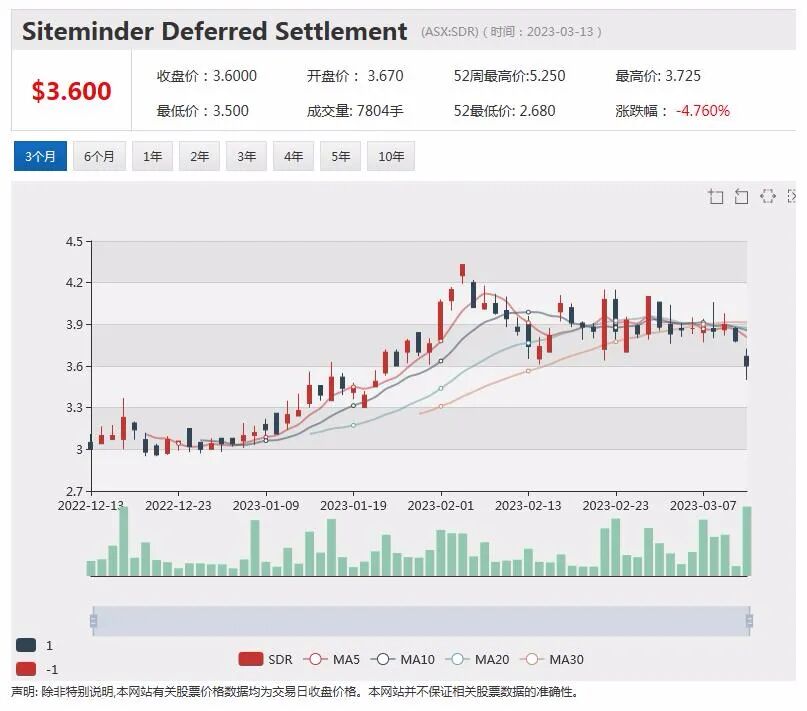The image size is (807, 711).
Task: Click the highest red candlestick above 4.2
Action: coord(462,271)
